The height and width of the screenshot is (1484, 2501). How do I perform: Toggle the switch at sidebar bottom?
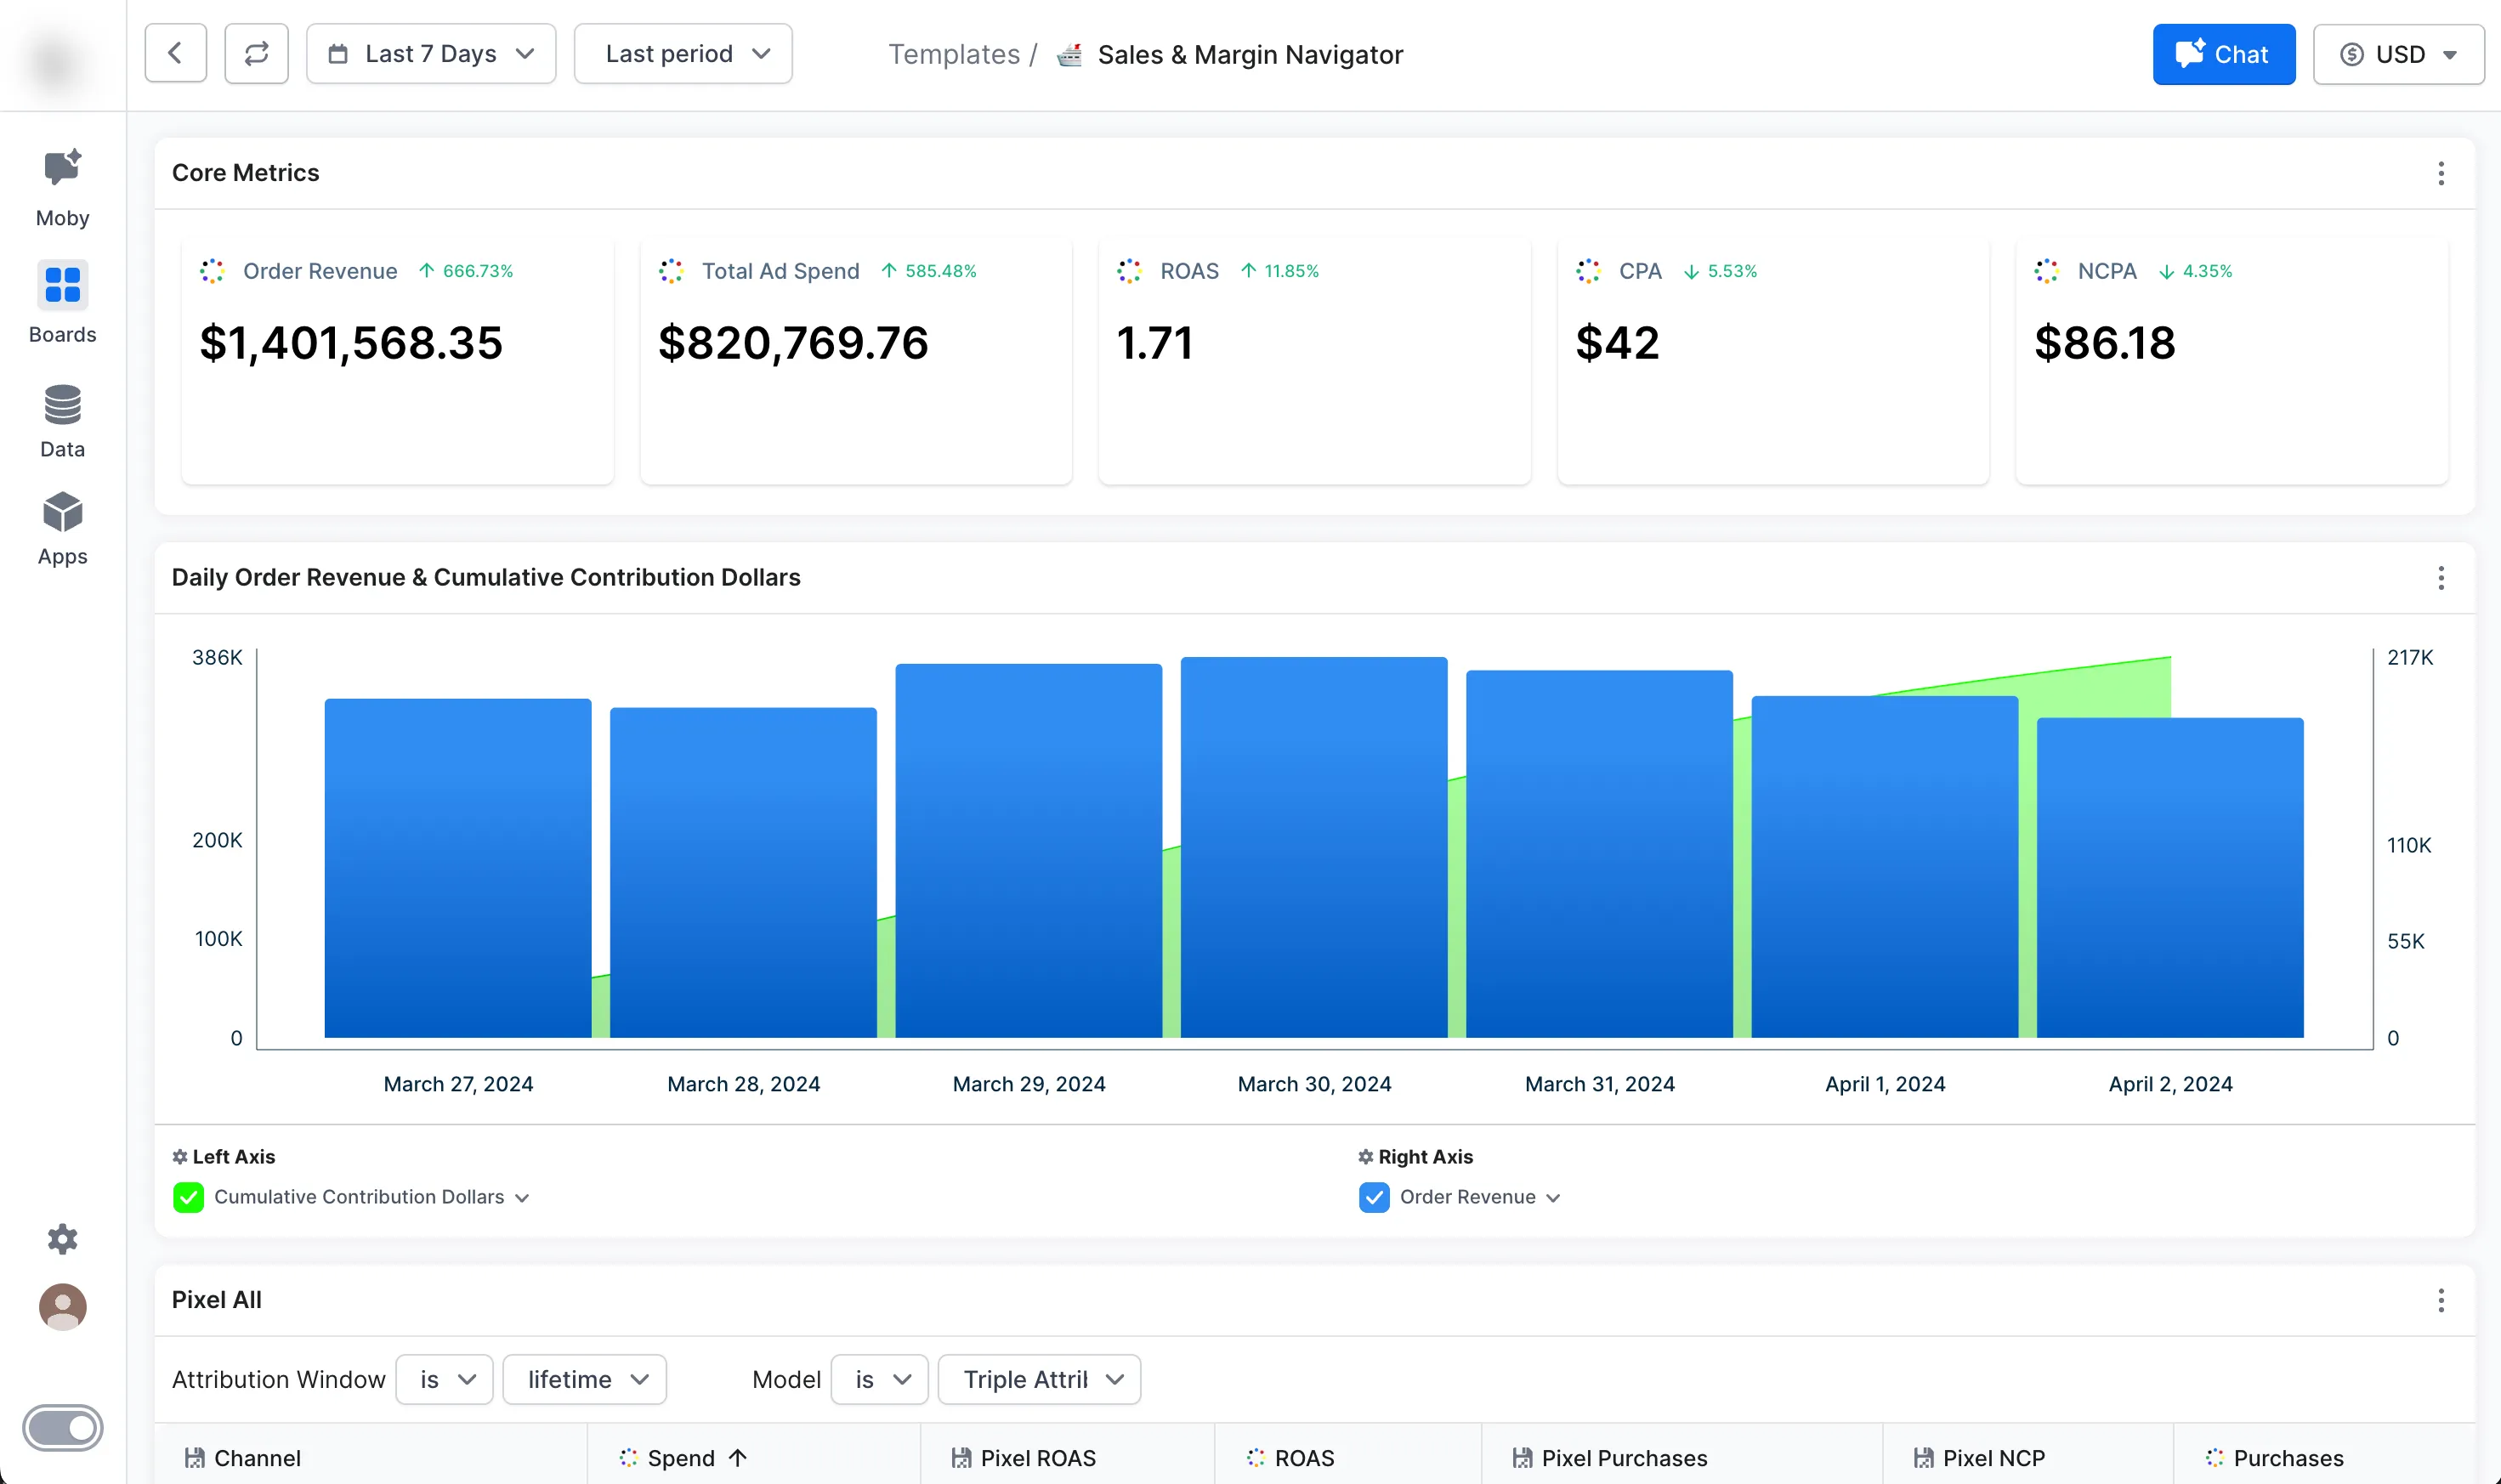point(62,1427)
